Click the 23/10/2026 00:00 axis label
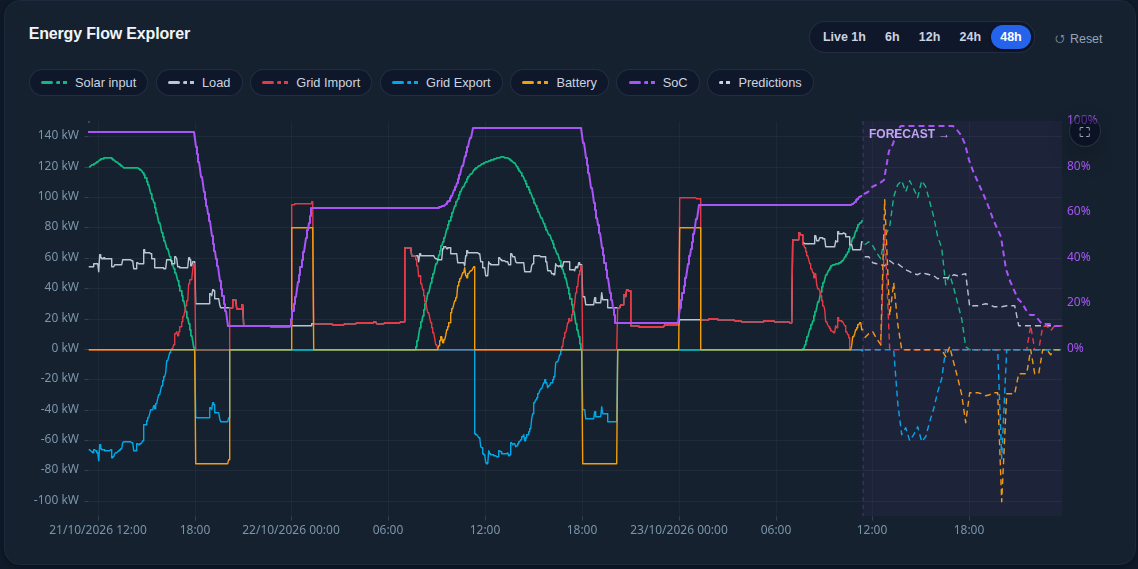 tap(679, 531)
